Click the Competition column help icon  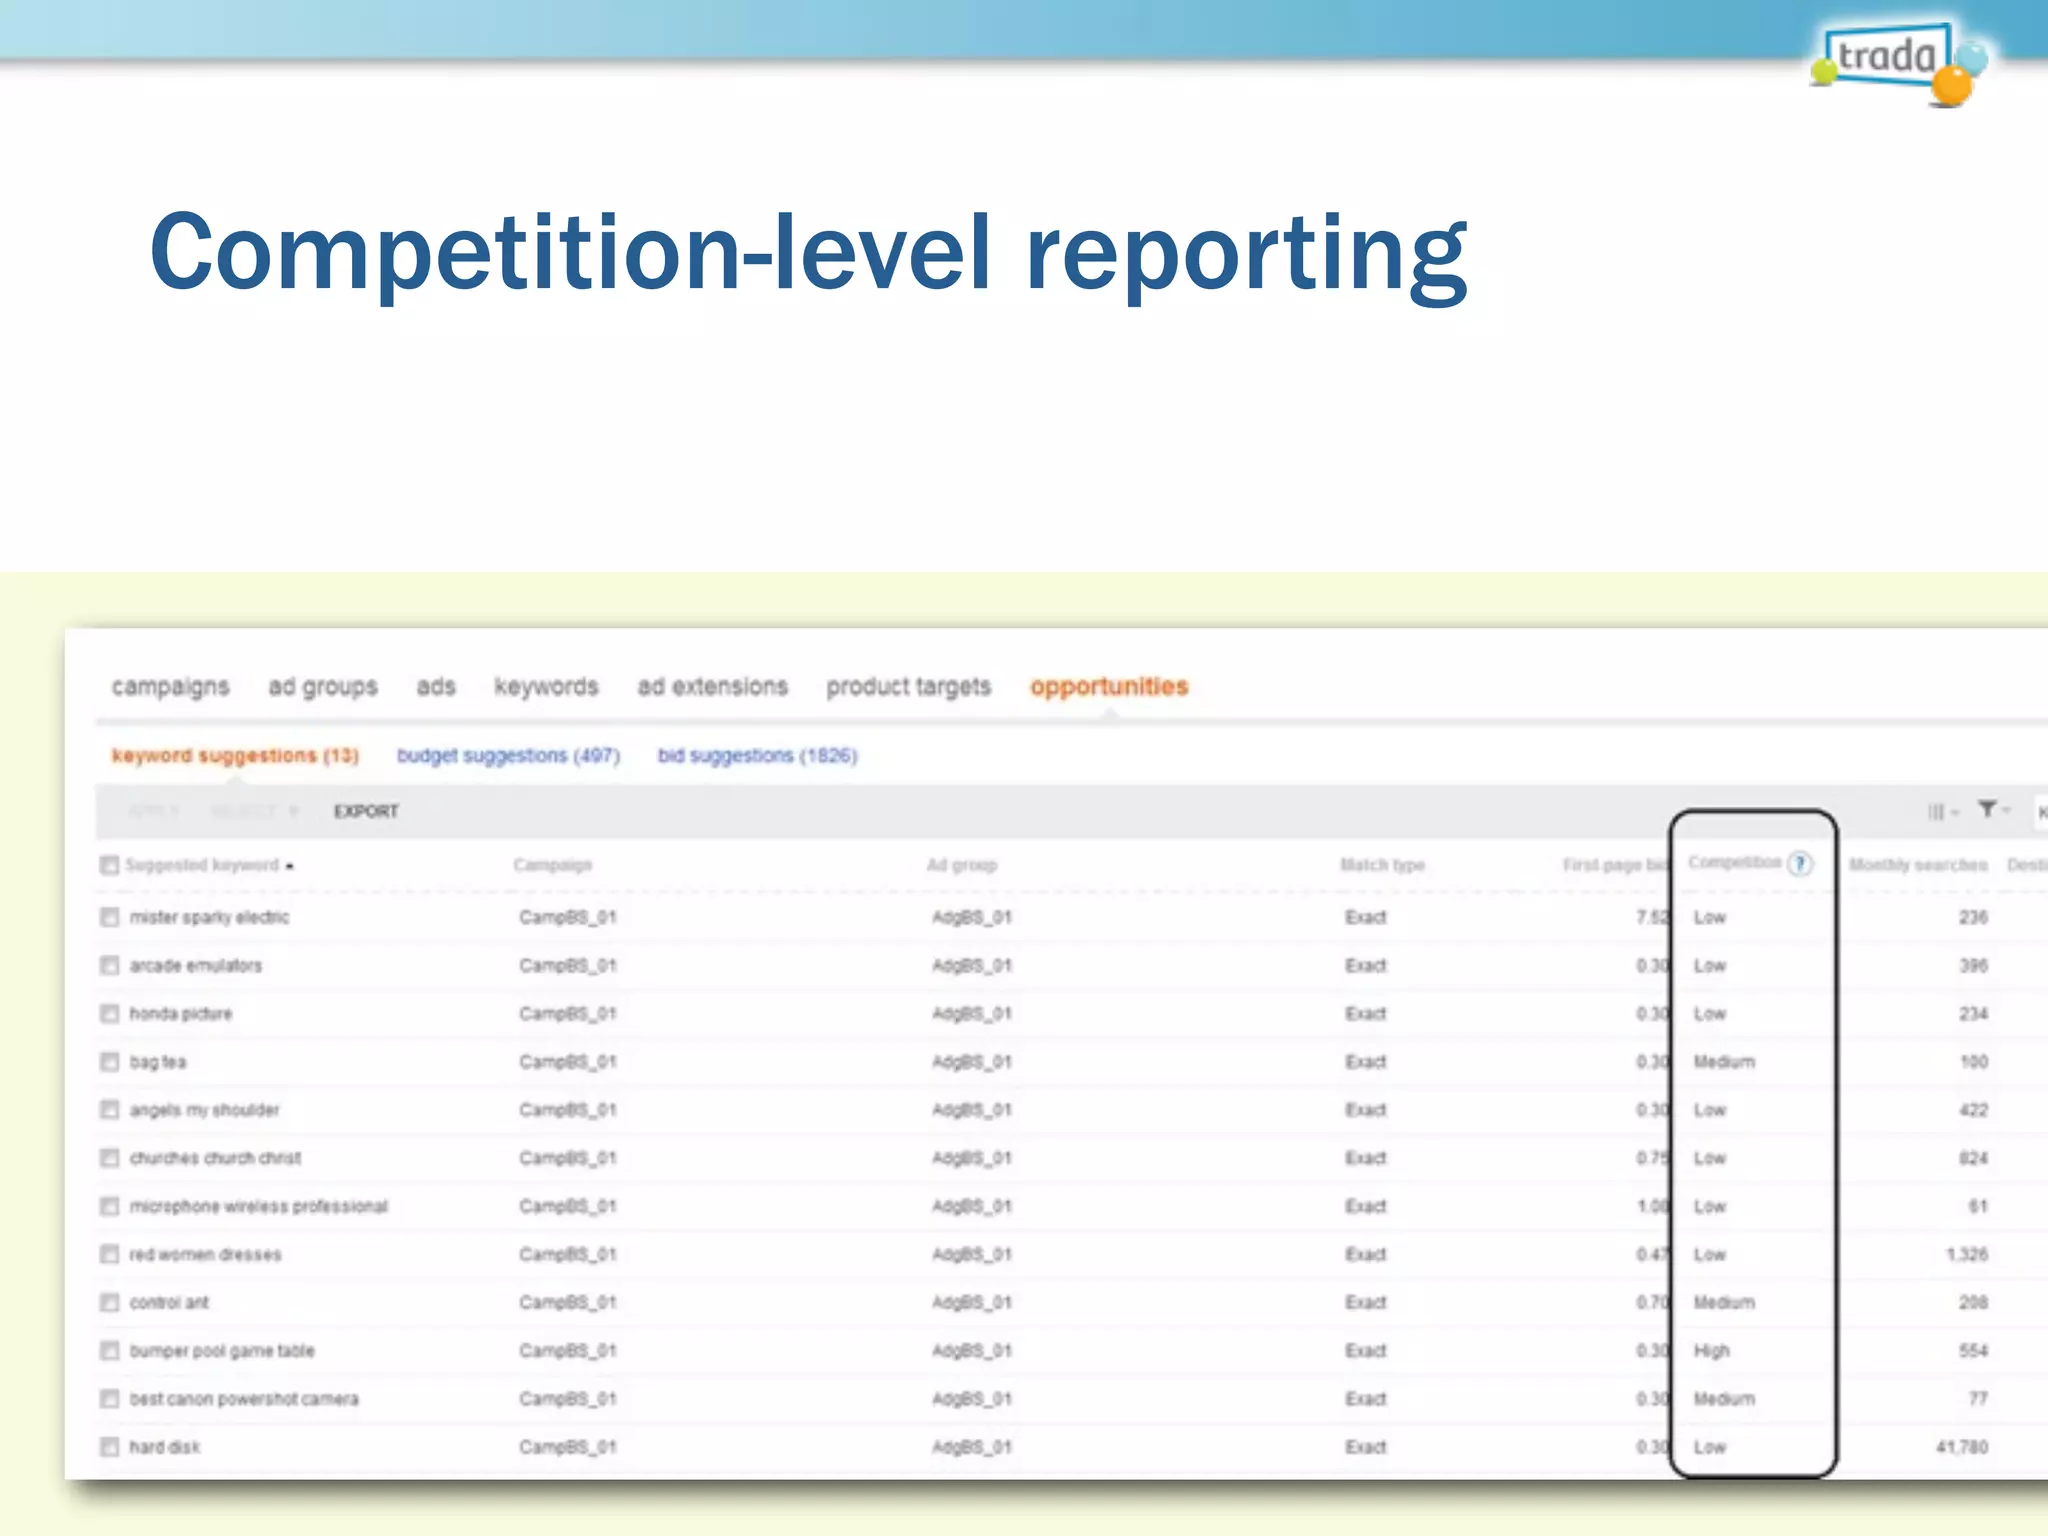pyautogui.click(x=1800, y=864)
